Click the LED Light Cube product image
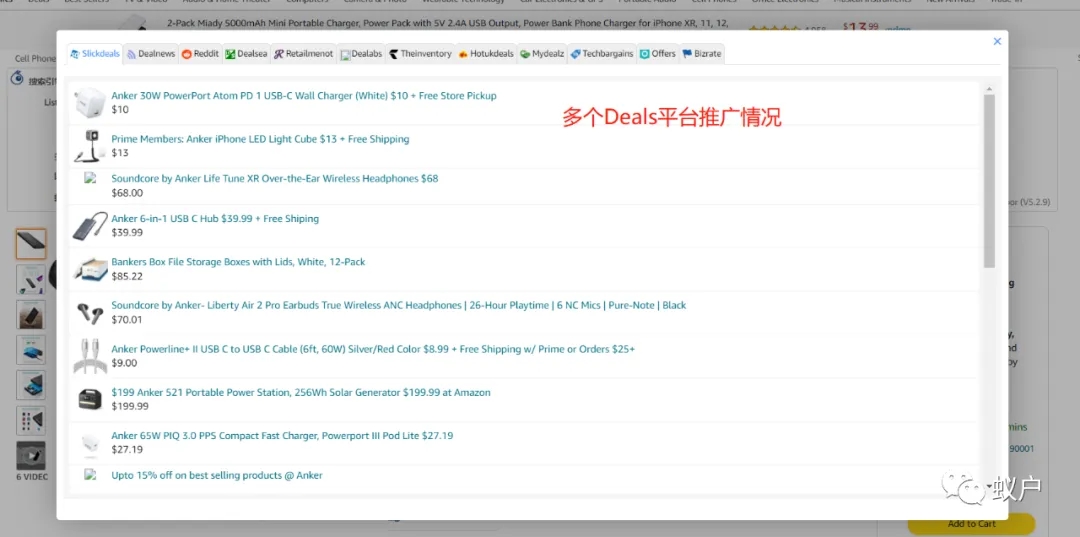This screenshot has height=537, width=1080. 90,145
